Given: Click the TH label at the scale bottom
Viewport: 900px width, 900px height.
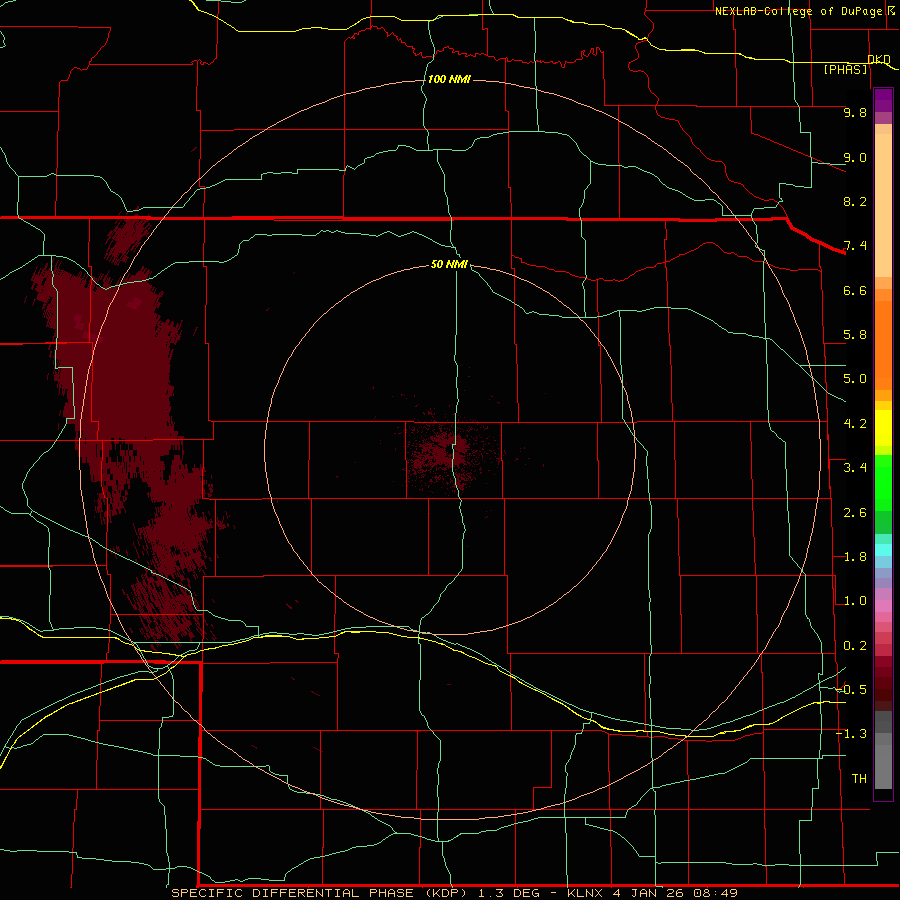Looking at the screenshot, I should (859, 779).
